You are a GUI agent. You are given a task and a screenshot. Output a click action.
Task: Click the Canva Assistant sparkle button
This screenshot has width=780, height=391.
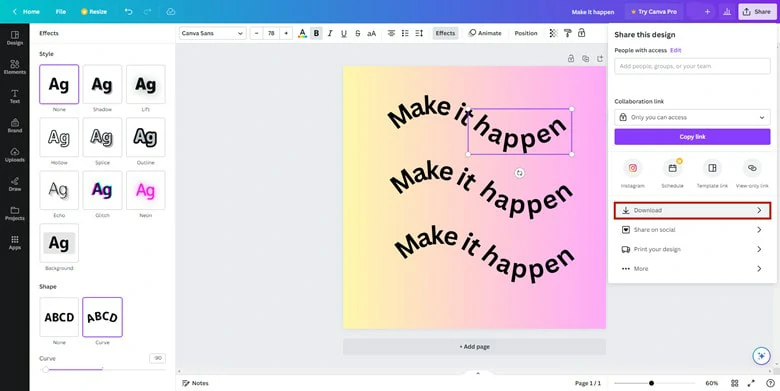pos(761,356)
